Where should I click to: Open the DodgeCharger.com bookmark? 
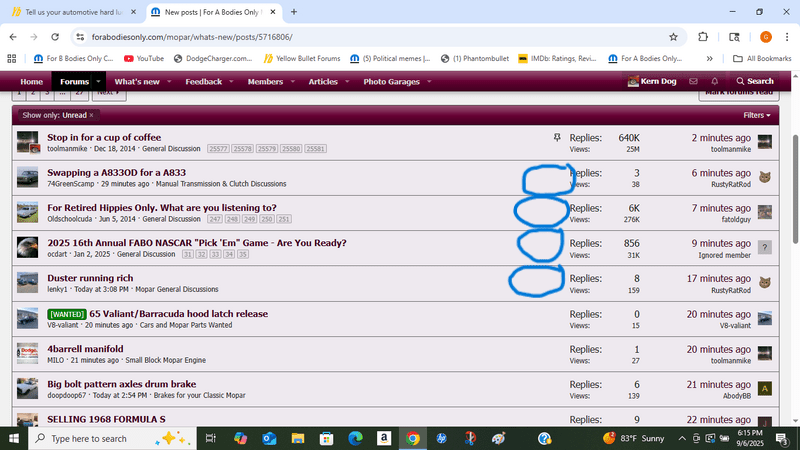(x=213, y=59)
